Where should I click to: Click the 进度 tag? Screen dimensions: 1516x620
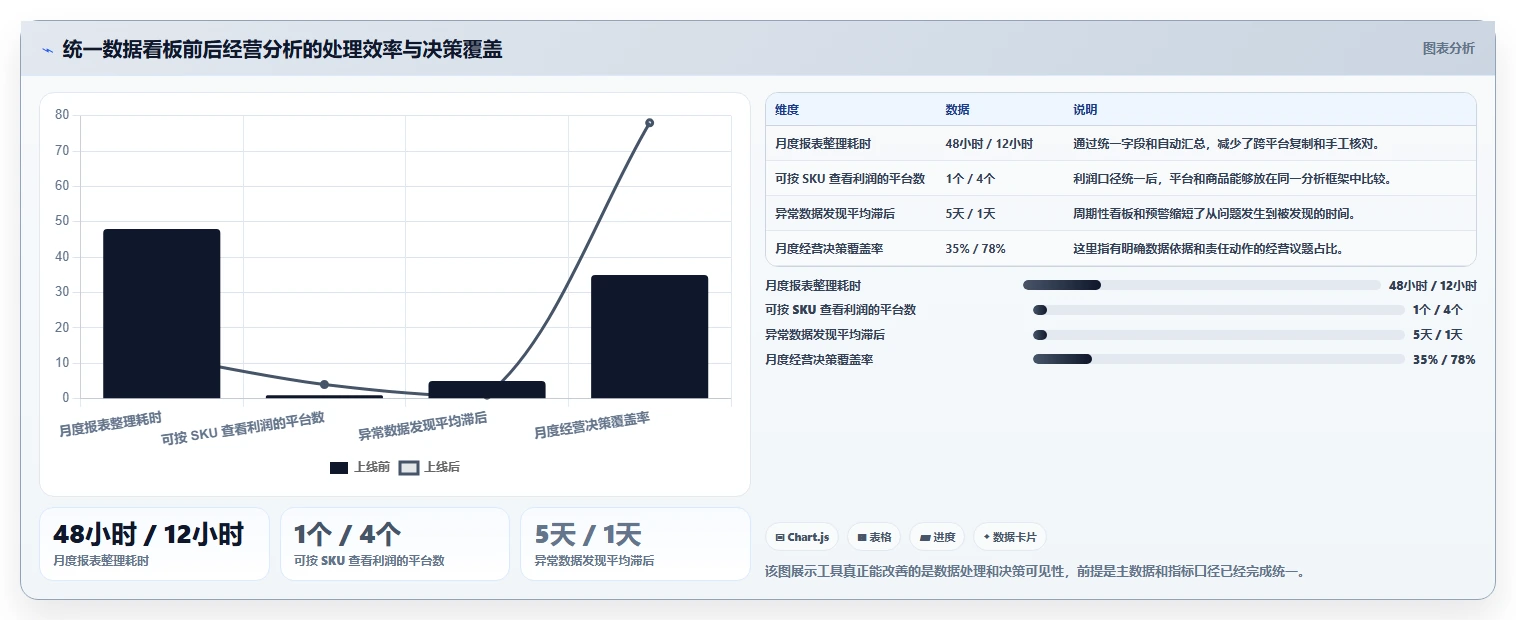(937, 537)
